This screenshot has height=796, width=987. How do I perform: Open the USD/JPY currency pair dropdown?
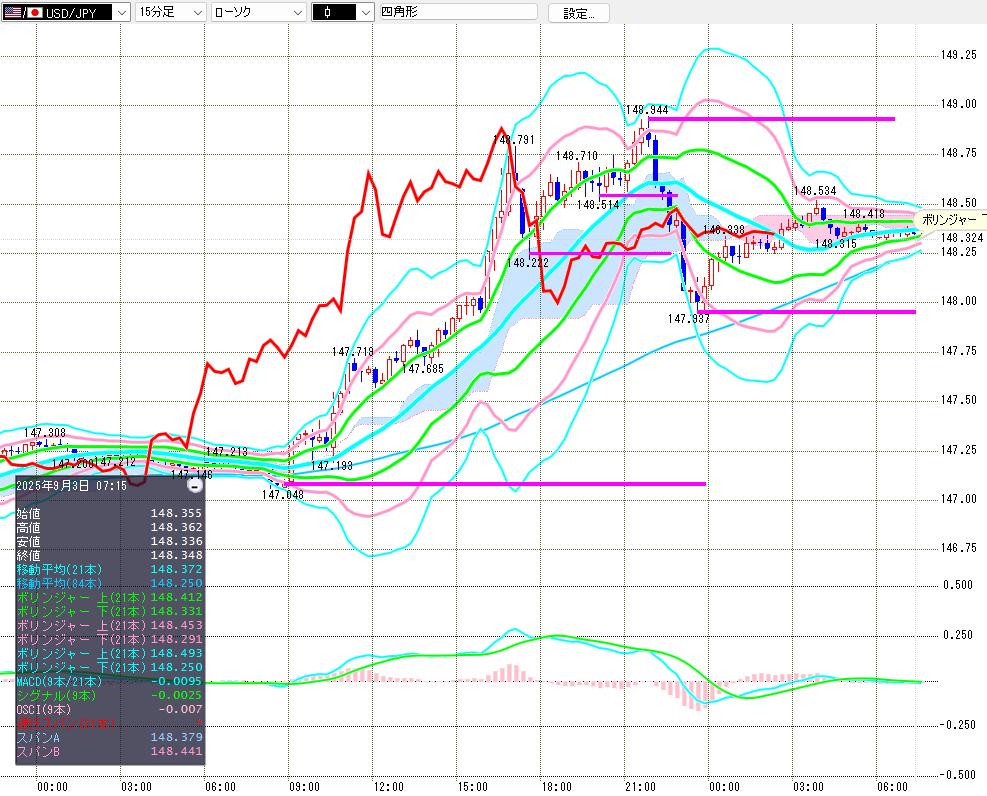click(65, 12)
